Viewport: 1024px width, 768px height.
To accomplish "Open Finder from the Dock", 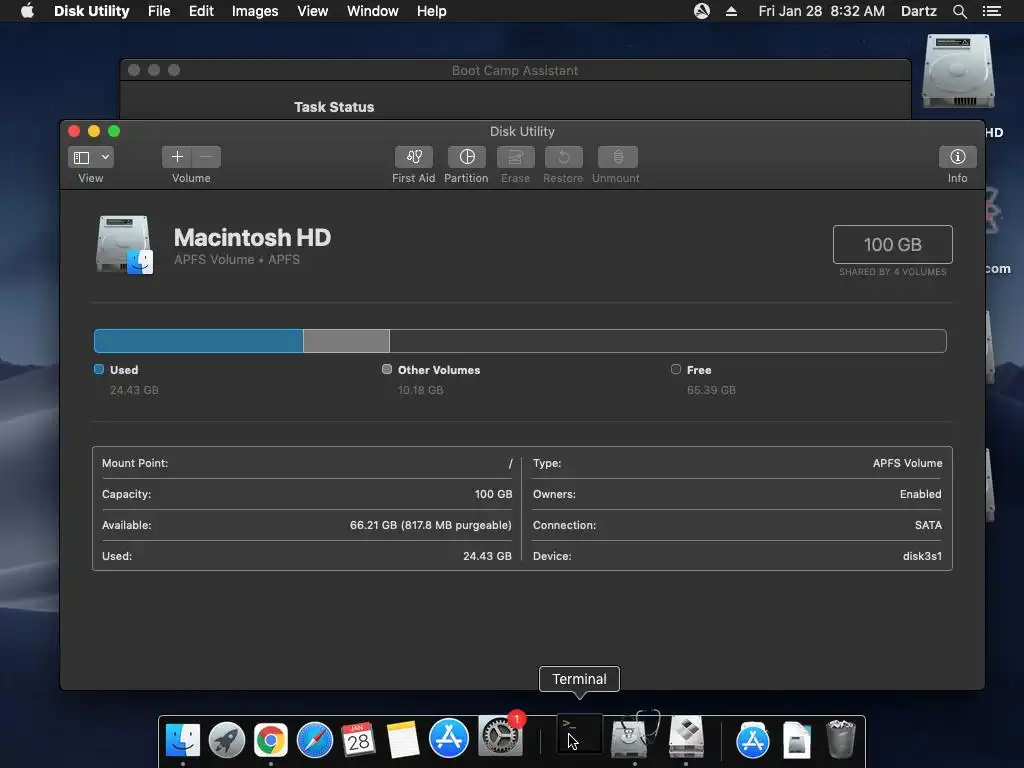I will 183,739.
